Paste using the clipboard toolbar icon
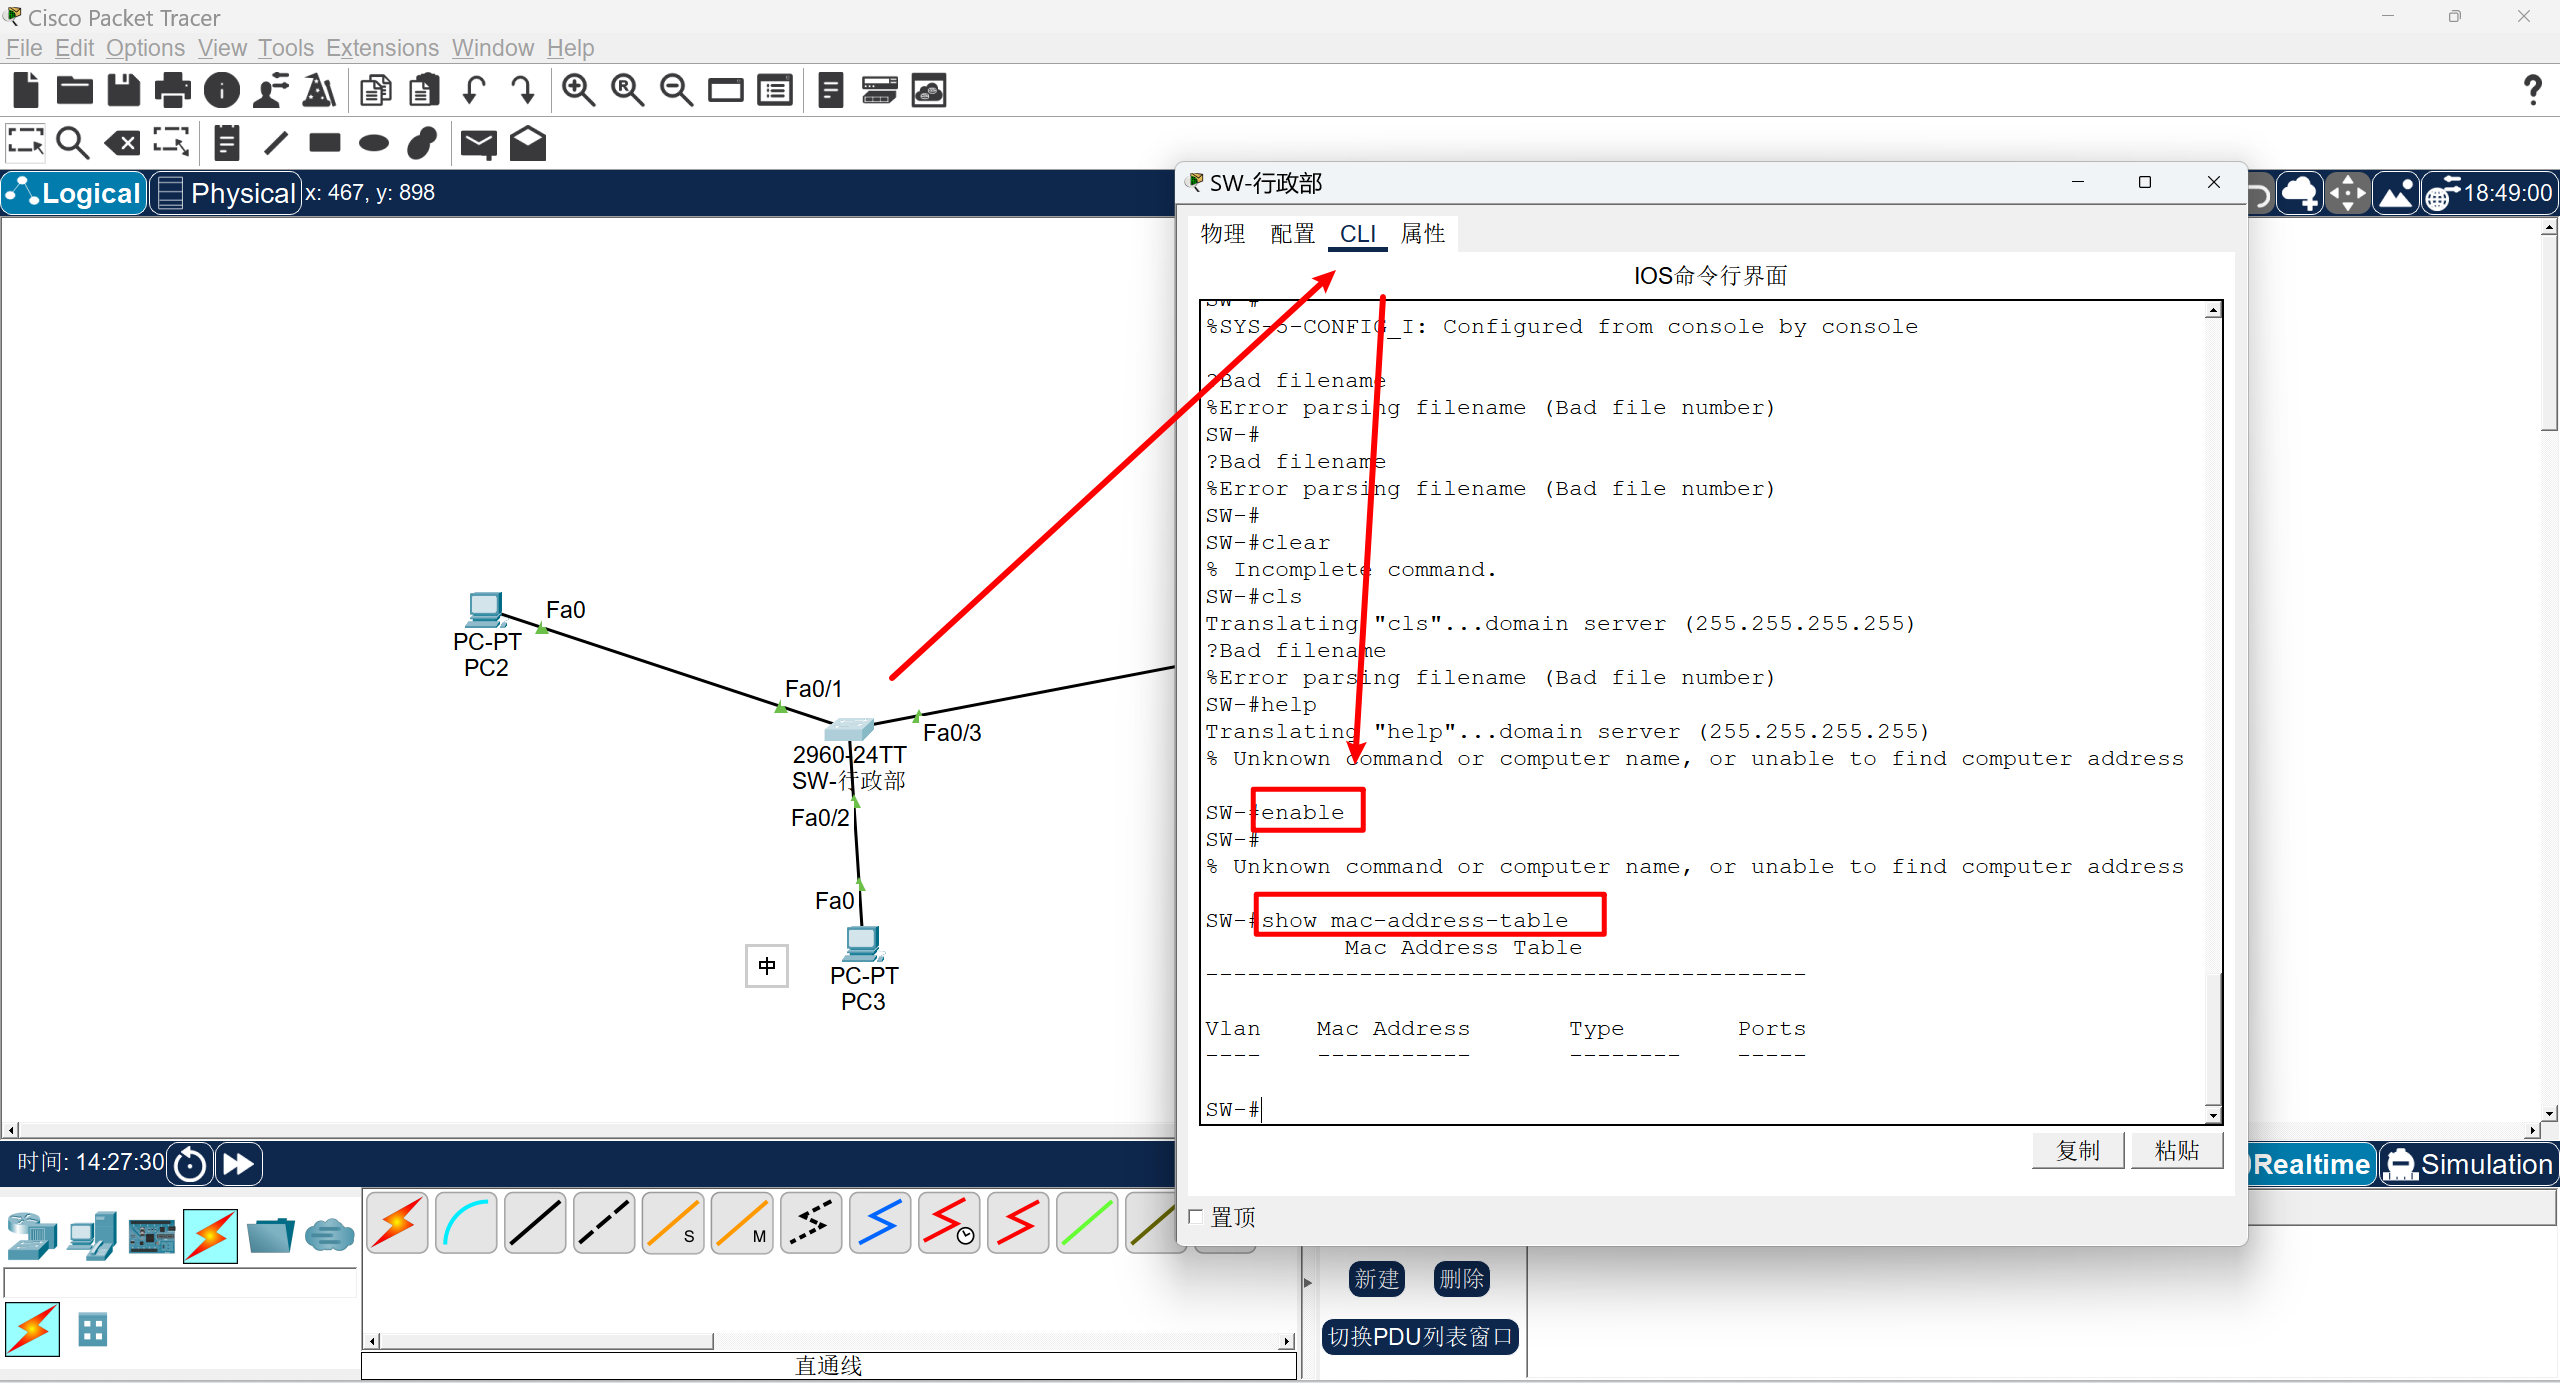The height and width of the screenshot is (1383, 2560). pyautogui.click(x=425, y=91)
